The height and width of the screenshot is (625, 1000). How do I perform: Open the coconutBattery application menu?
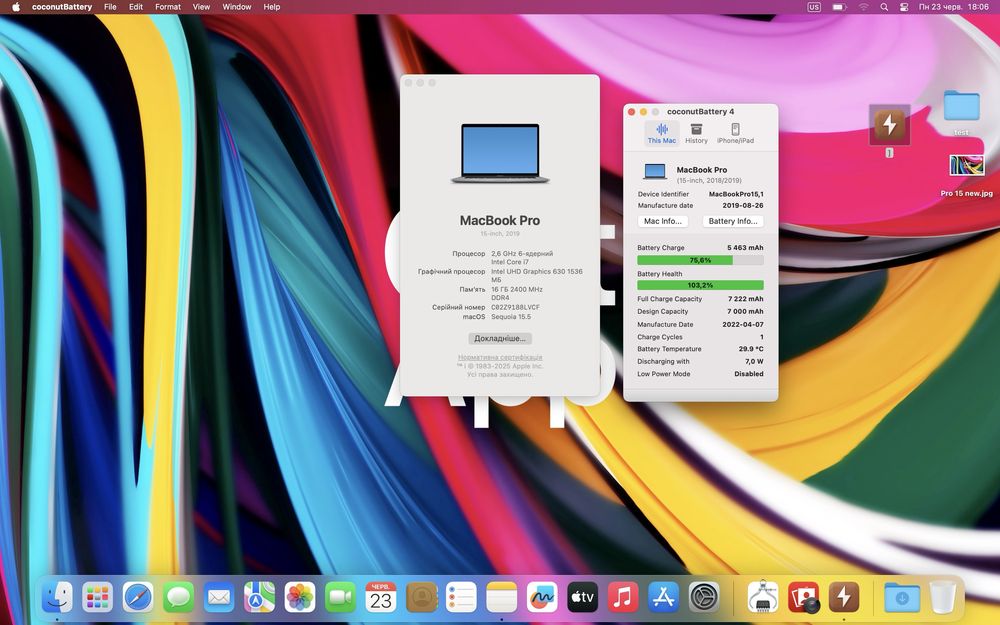[x=62, y=7]
